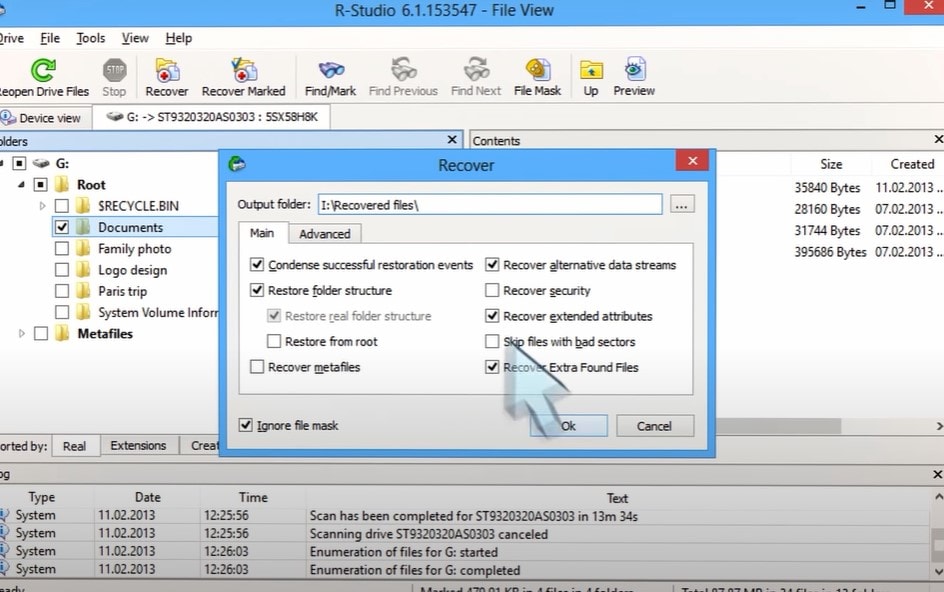Open the View menu

(x=135, y=38)
